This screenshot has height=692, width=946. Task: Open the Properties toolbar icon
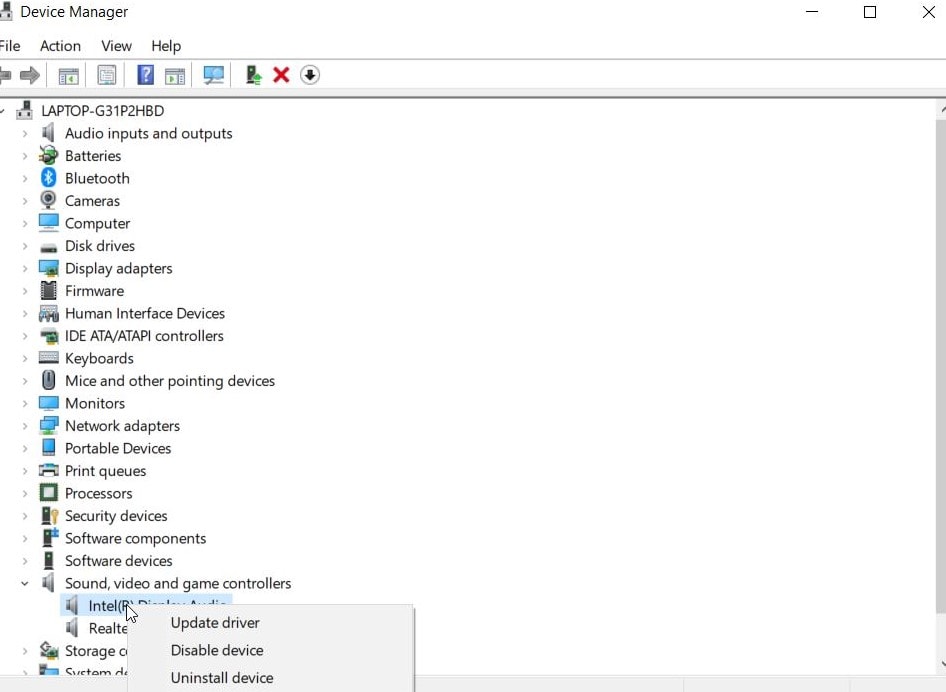107,75
